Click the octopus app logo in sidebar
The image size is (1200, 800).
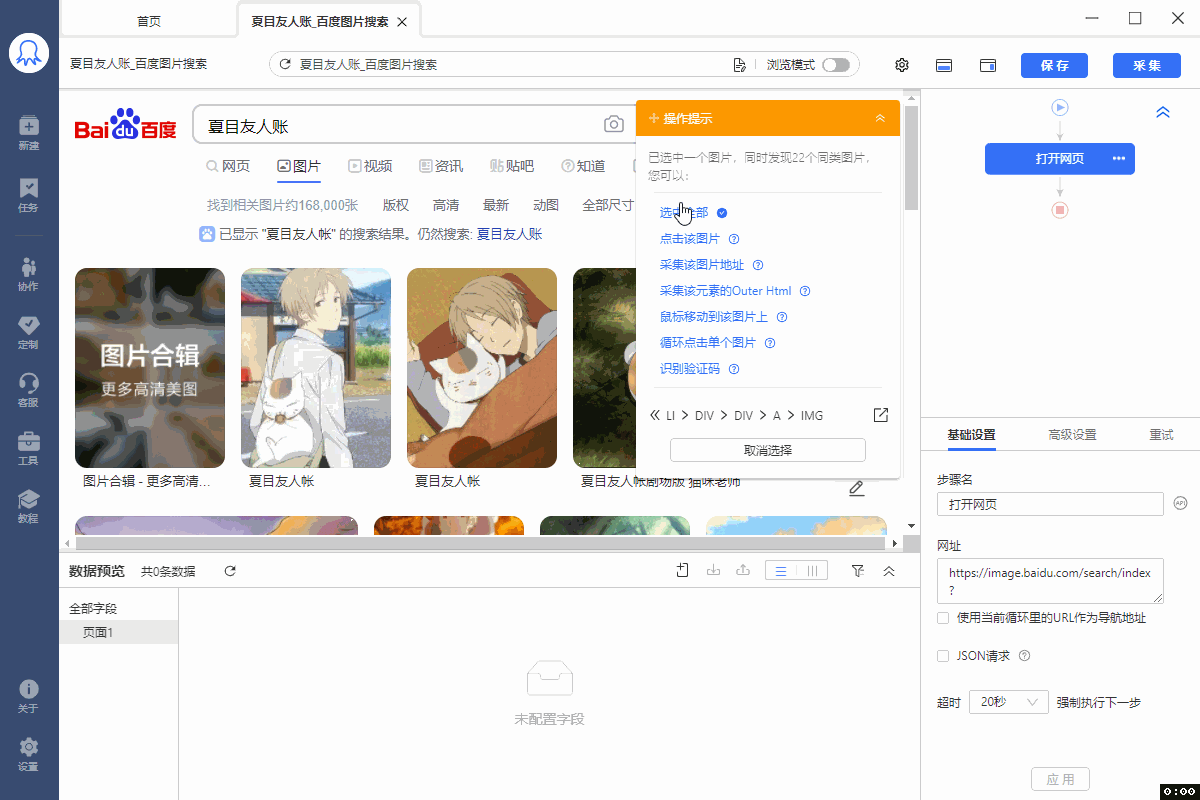pyautogui.click(x=29, y=53)
